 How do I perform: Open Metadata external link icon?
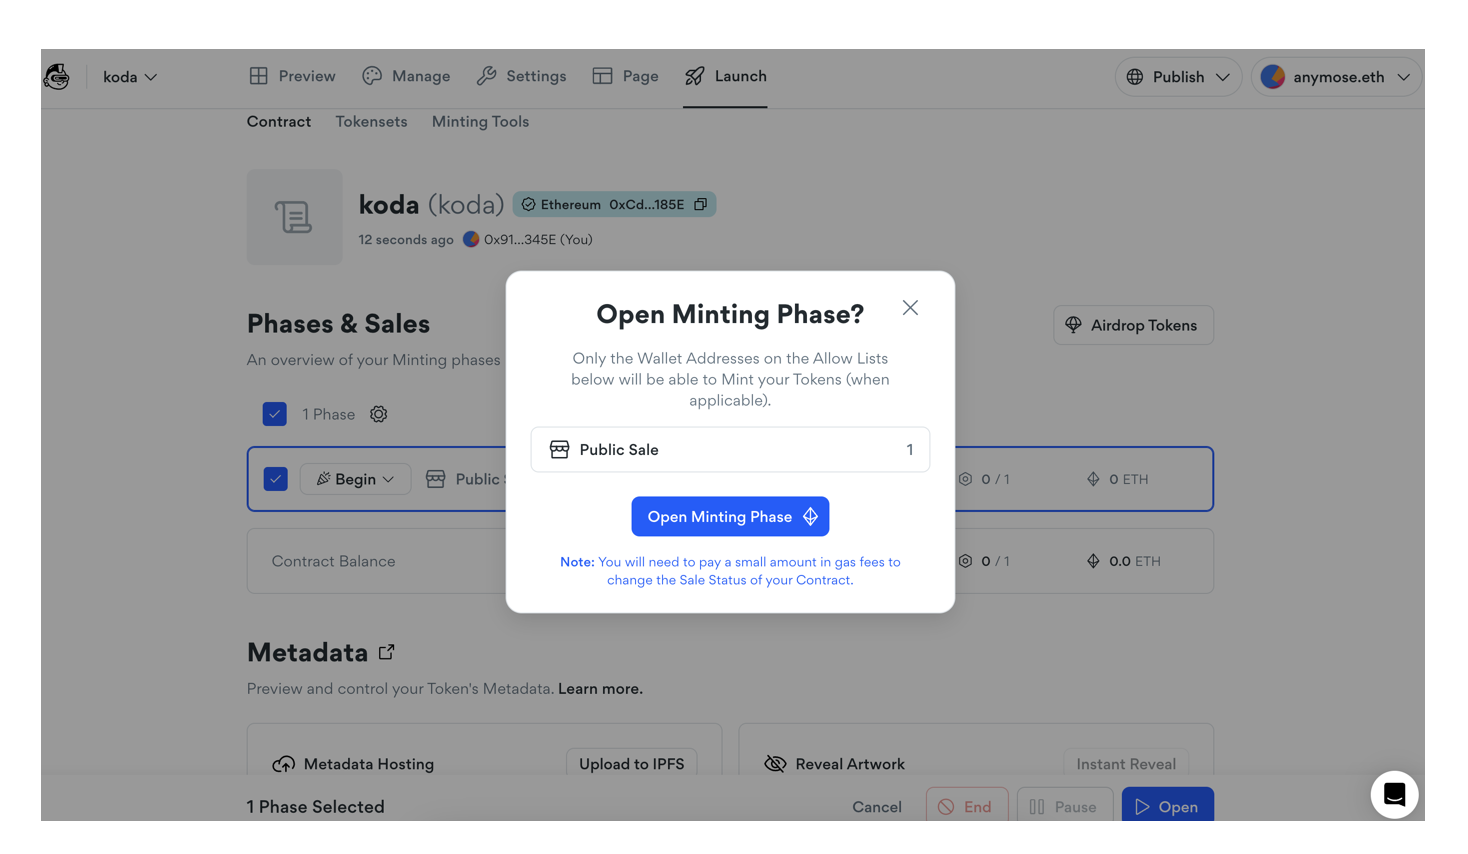pos(387,652)
